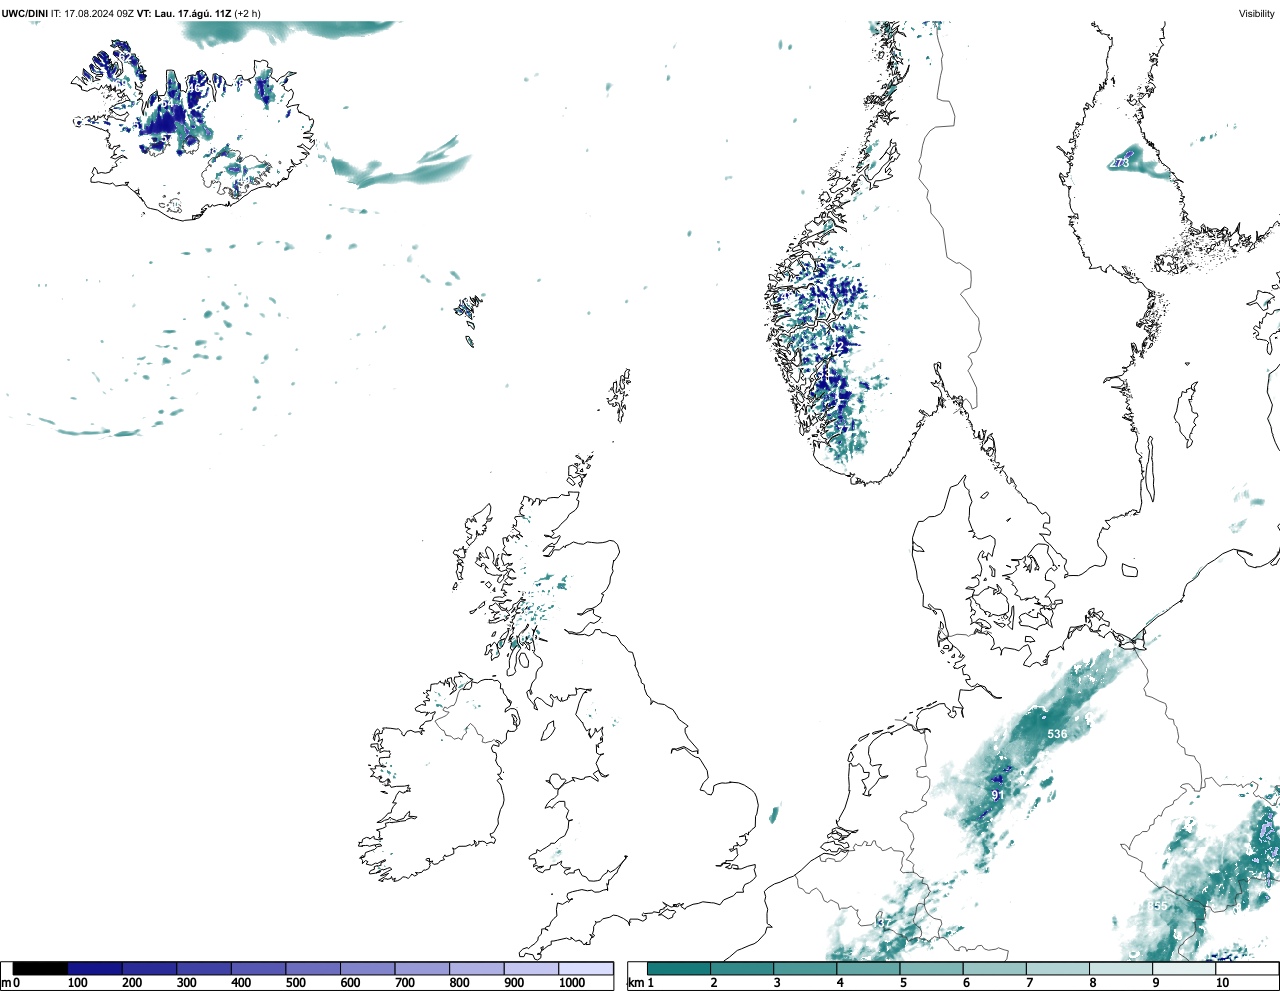
Task: Select the palest 9–10 km swatch
Action: [1184, 968]
